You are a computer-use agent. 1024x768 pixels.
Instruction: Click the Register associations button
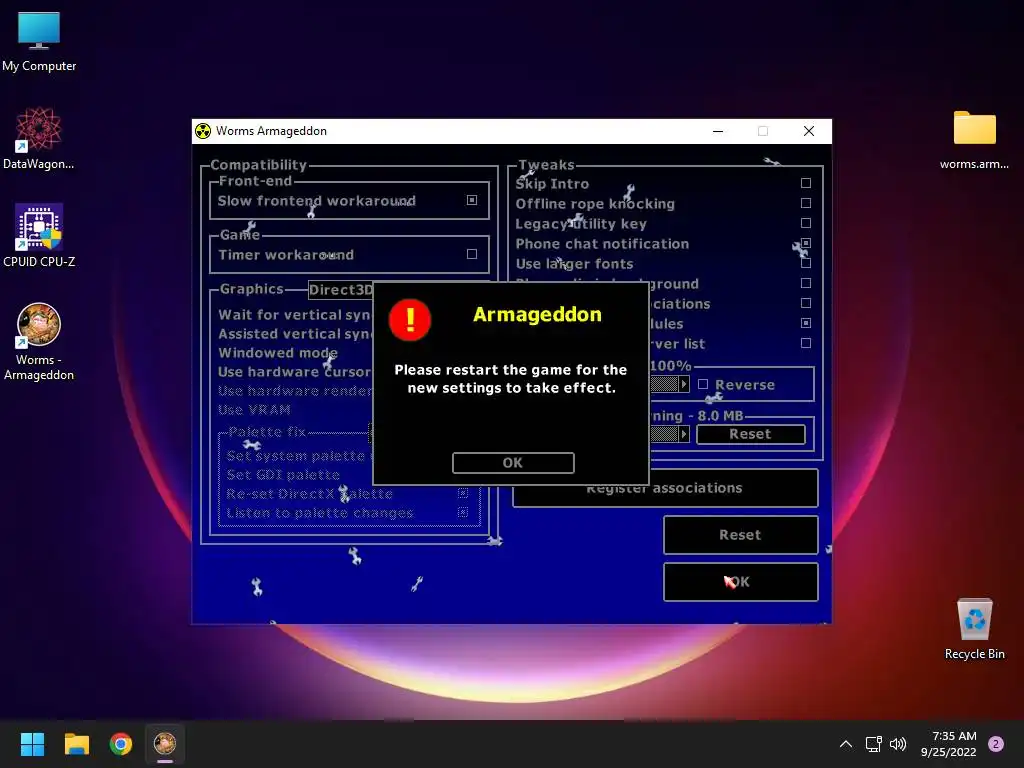coord(665,488)
